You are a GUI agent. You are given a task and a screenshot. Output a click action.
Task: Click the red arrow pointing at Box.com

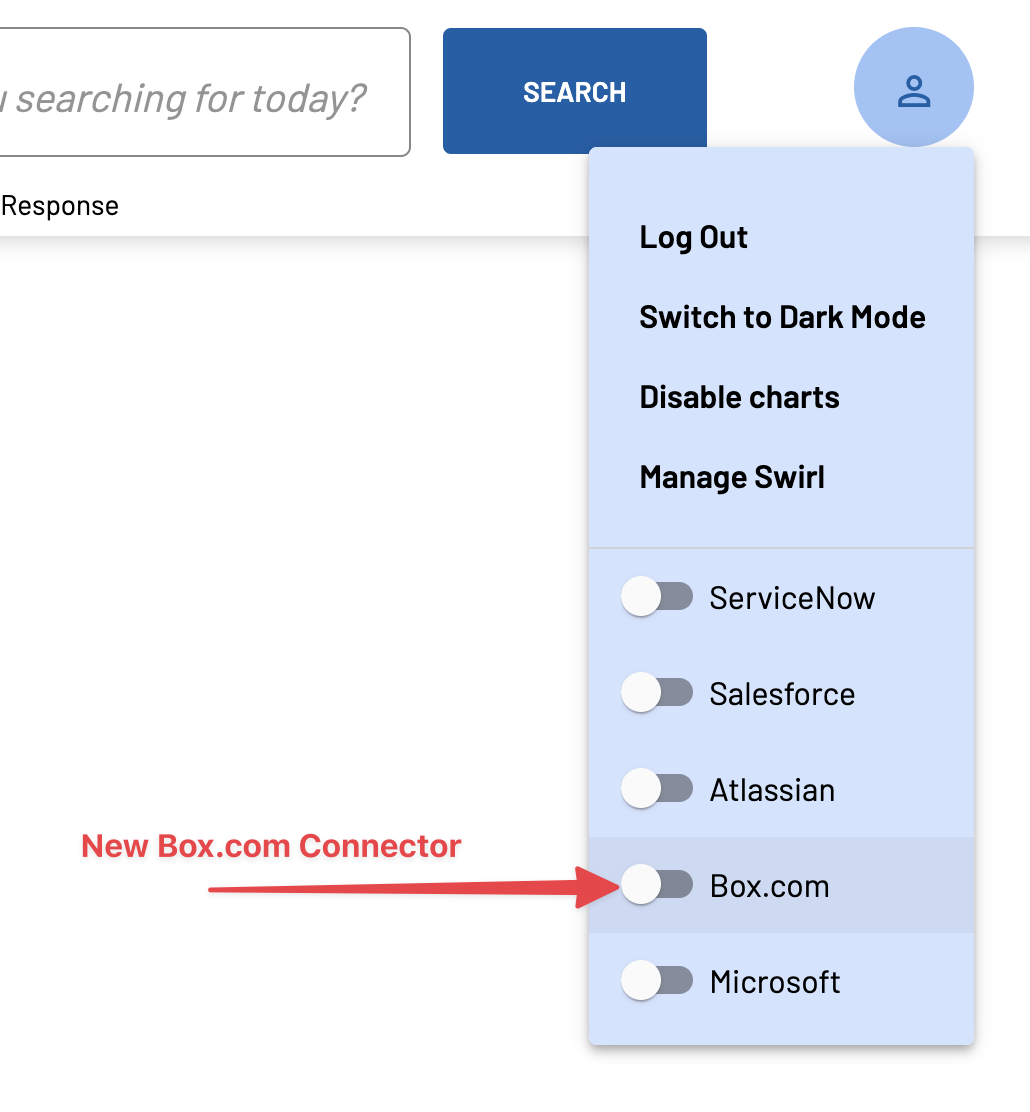coord(415,887)
